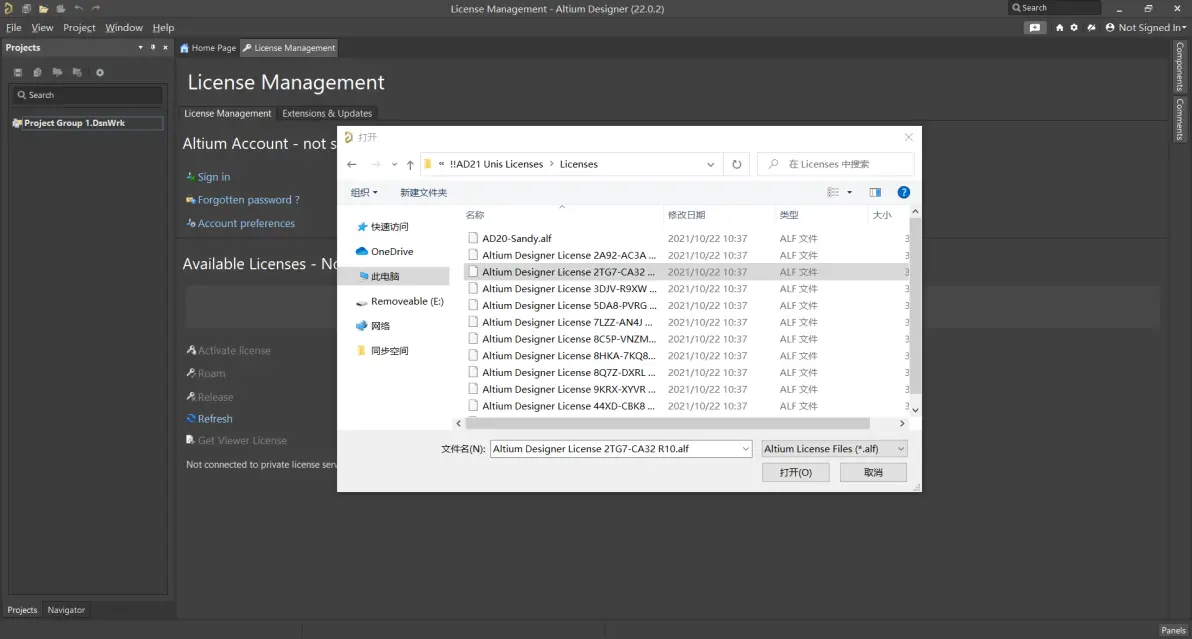
Task: Open the Project menu
Action: click(x=79, y=27)
